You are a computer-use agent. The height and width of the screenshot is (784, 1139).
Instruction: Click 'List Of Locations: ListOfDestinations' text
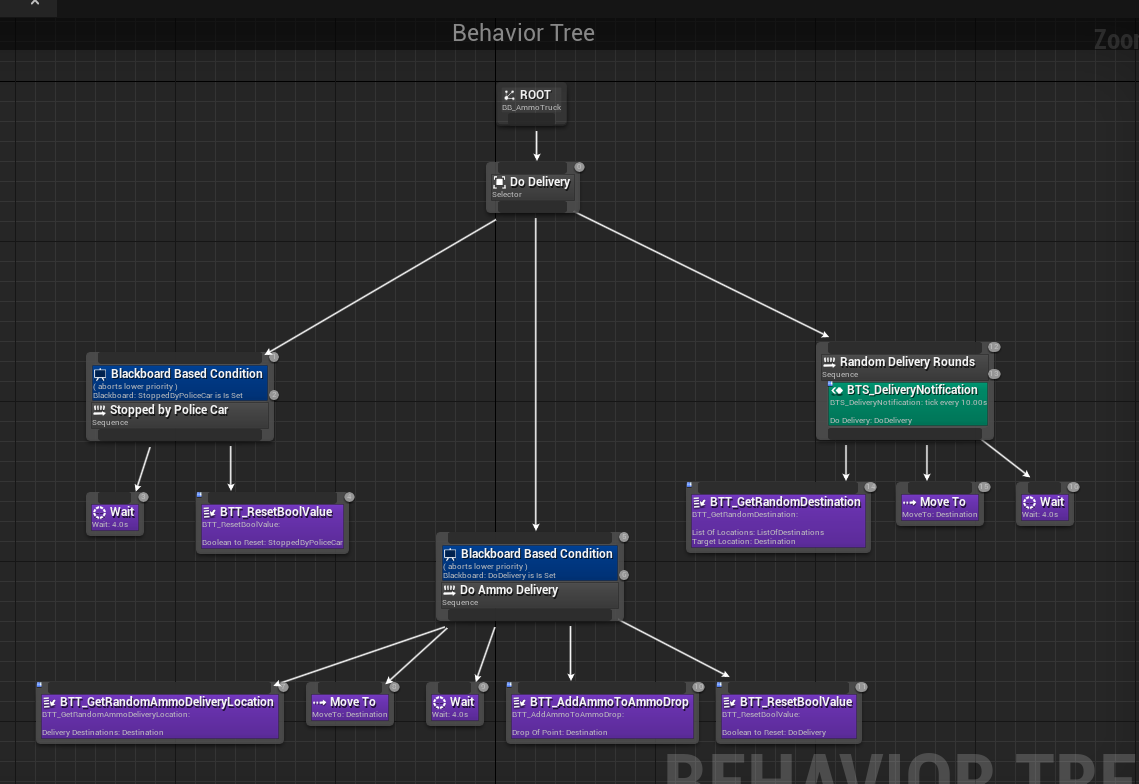point(758,533)
